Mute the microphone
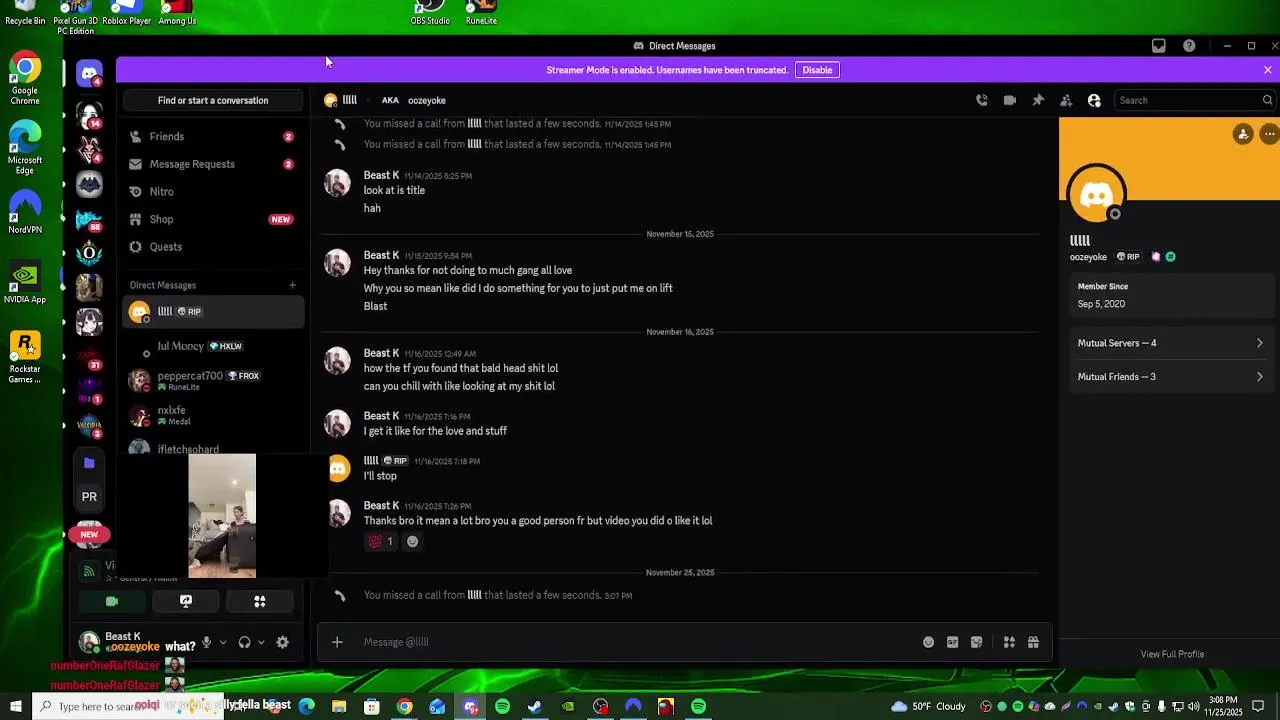The width and height of the screenshot is (1280, 720). [206, 643]
